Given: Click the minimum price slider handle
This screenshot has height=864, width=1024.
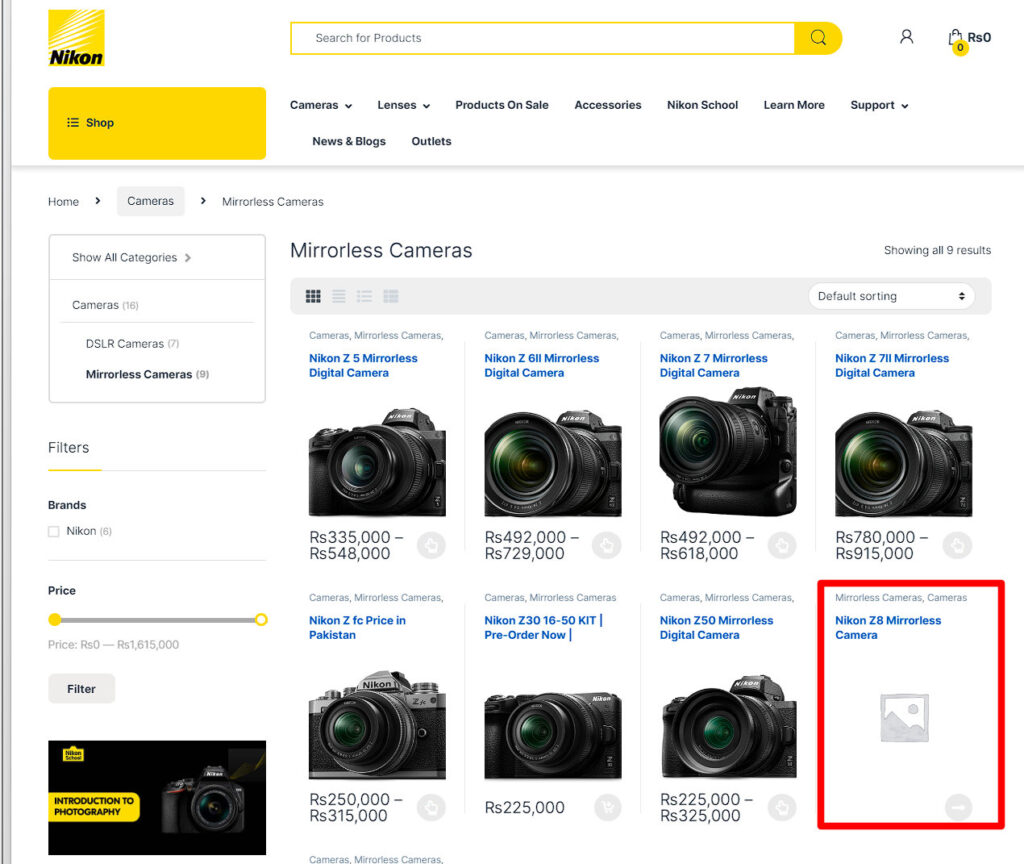Looking at the screenshot, I should [55, 620].
